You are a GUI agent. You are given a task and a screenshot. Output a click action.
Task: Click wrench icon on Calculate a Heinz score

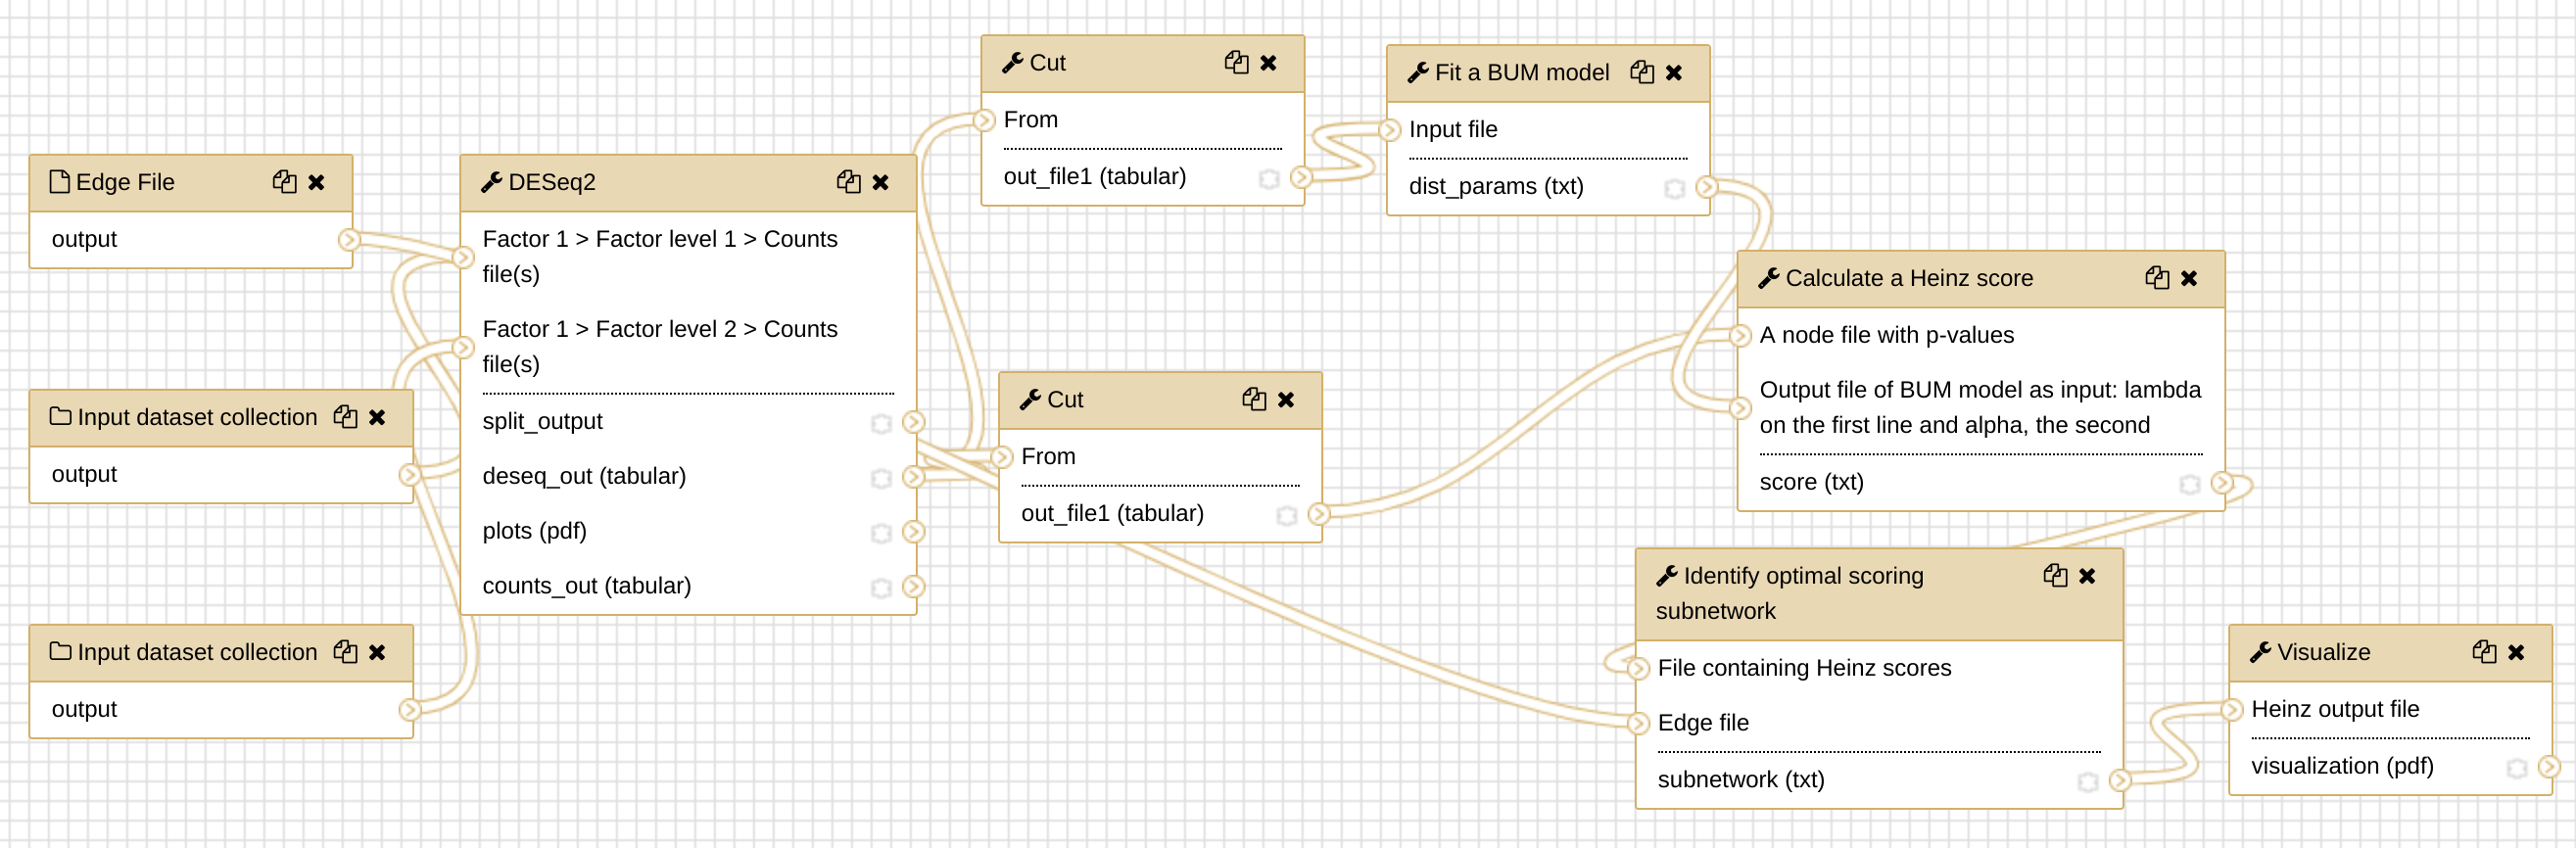(x=1768, y=278)
